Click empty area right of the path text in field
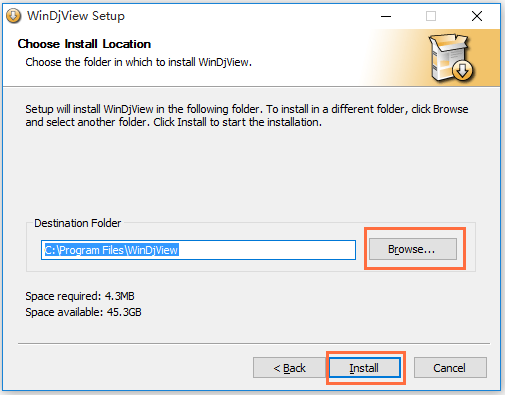 click(x=267, y=250)
